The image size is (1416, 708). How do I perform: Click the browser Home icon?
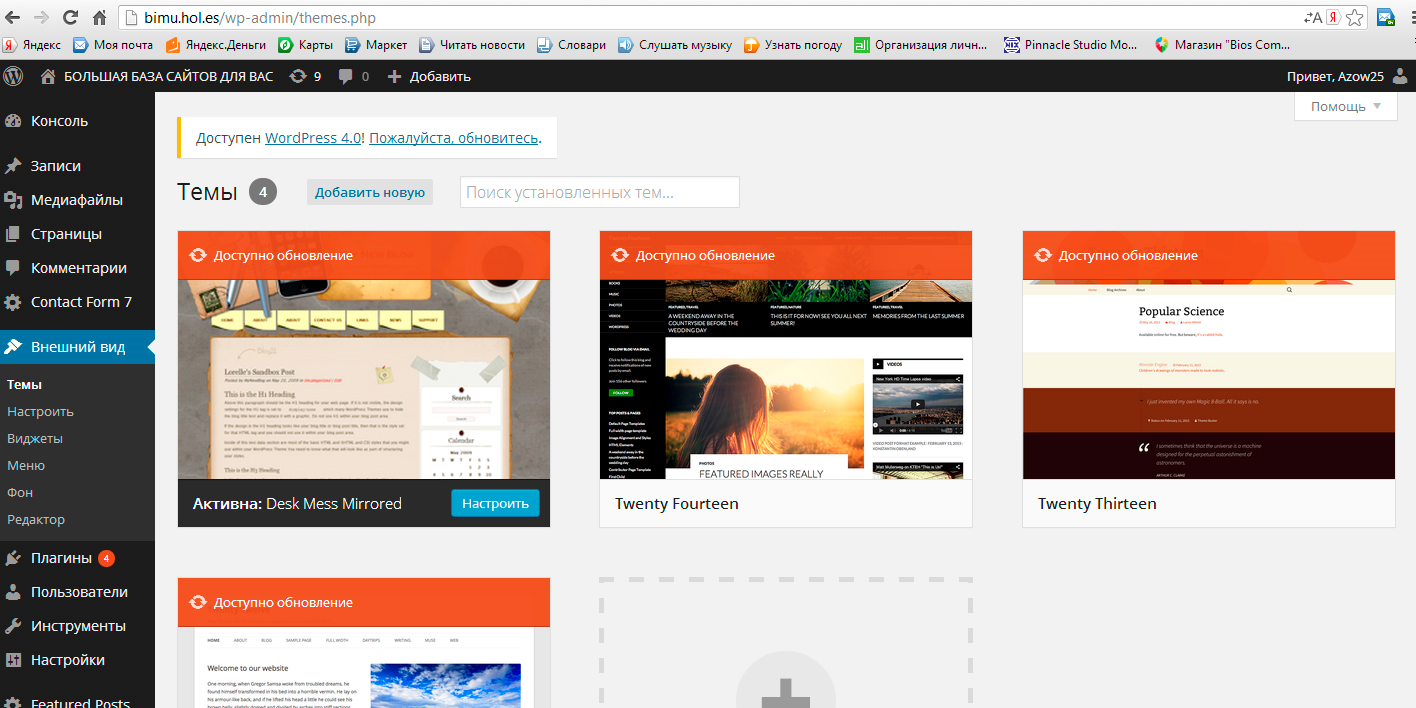[x=99, y=17]
